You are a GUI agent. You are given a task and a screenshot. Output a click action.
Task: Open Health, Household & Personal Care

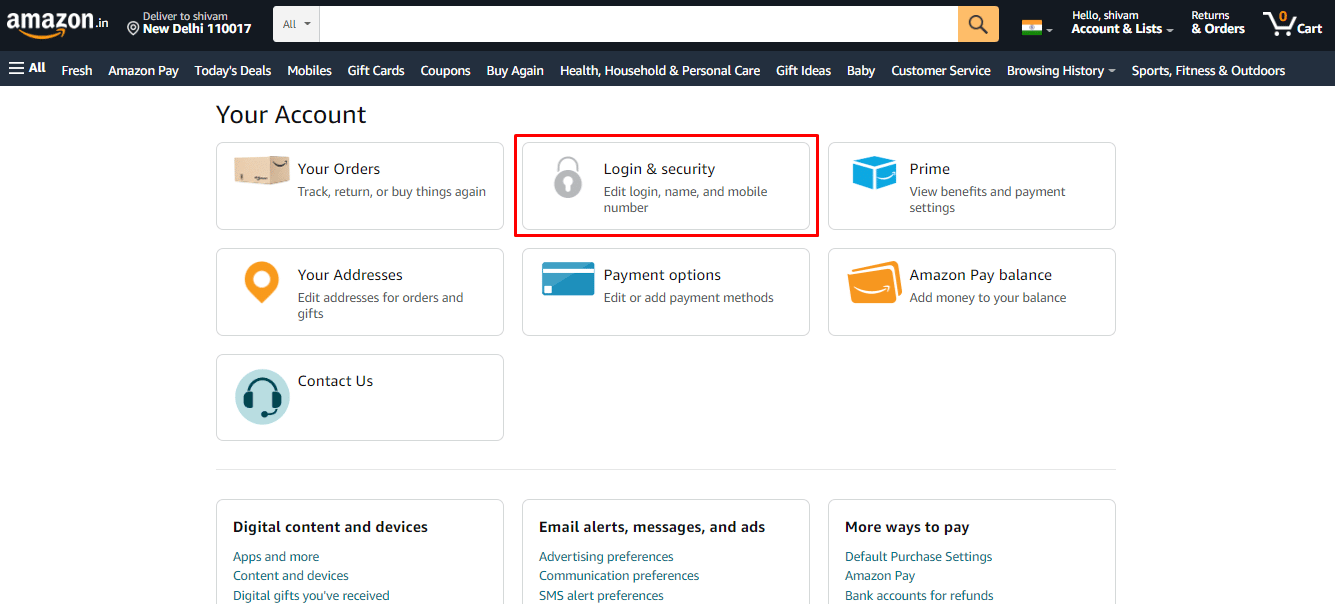click(660, 70)
